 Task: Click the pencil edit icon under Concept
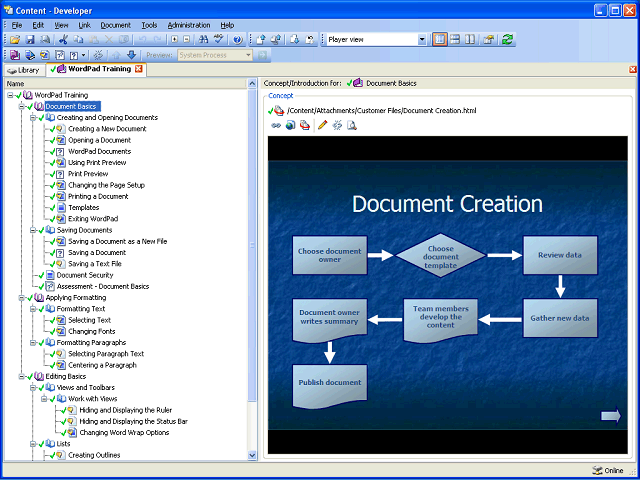322,125
